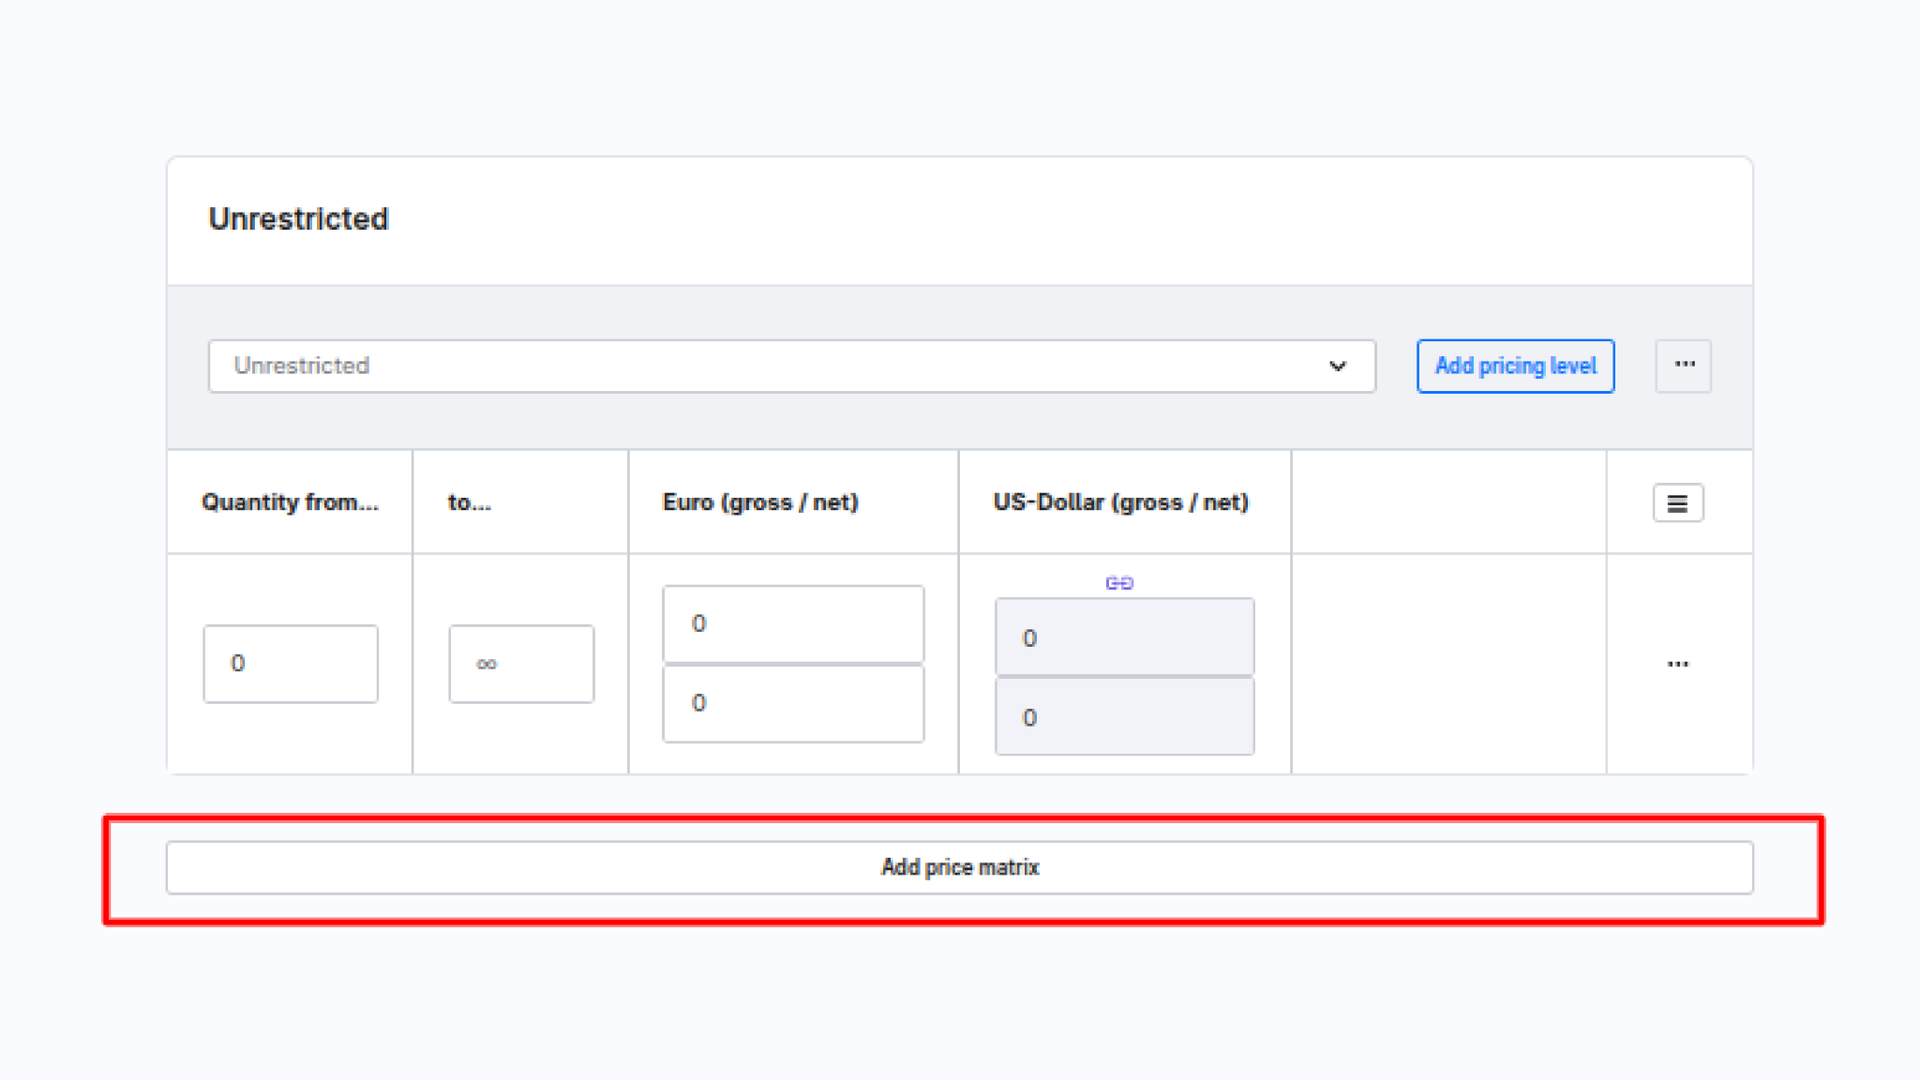Open the price row's three-dot actions menu

(x=1678, y=664)
